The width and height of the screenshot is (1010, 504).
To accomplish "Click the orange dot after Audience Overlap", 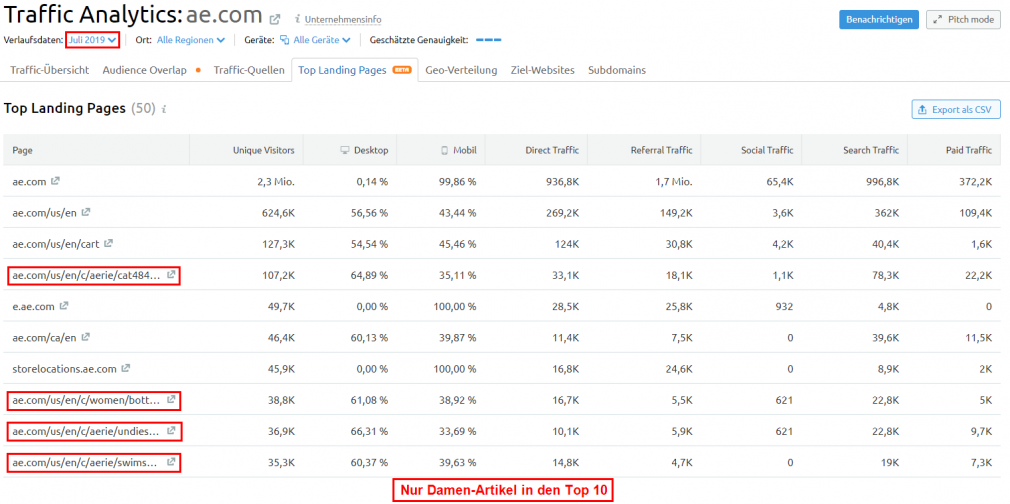I will pyautogui.click(x=198, y=70).
